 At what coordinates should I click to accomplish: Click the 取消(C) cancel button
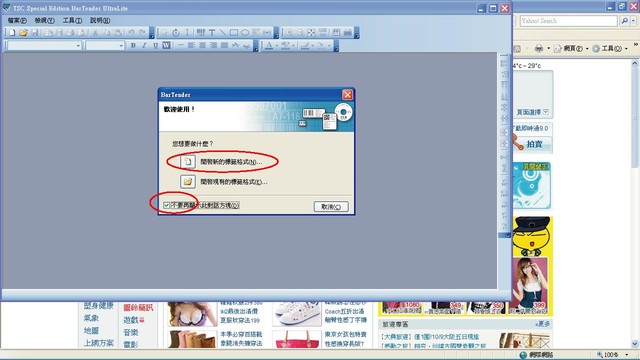331,207
